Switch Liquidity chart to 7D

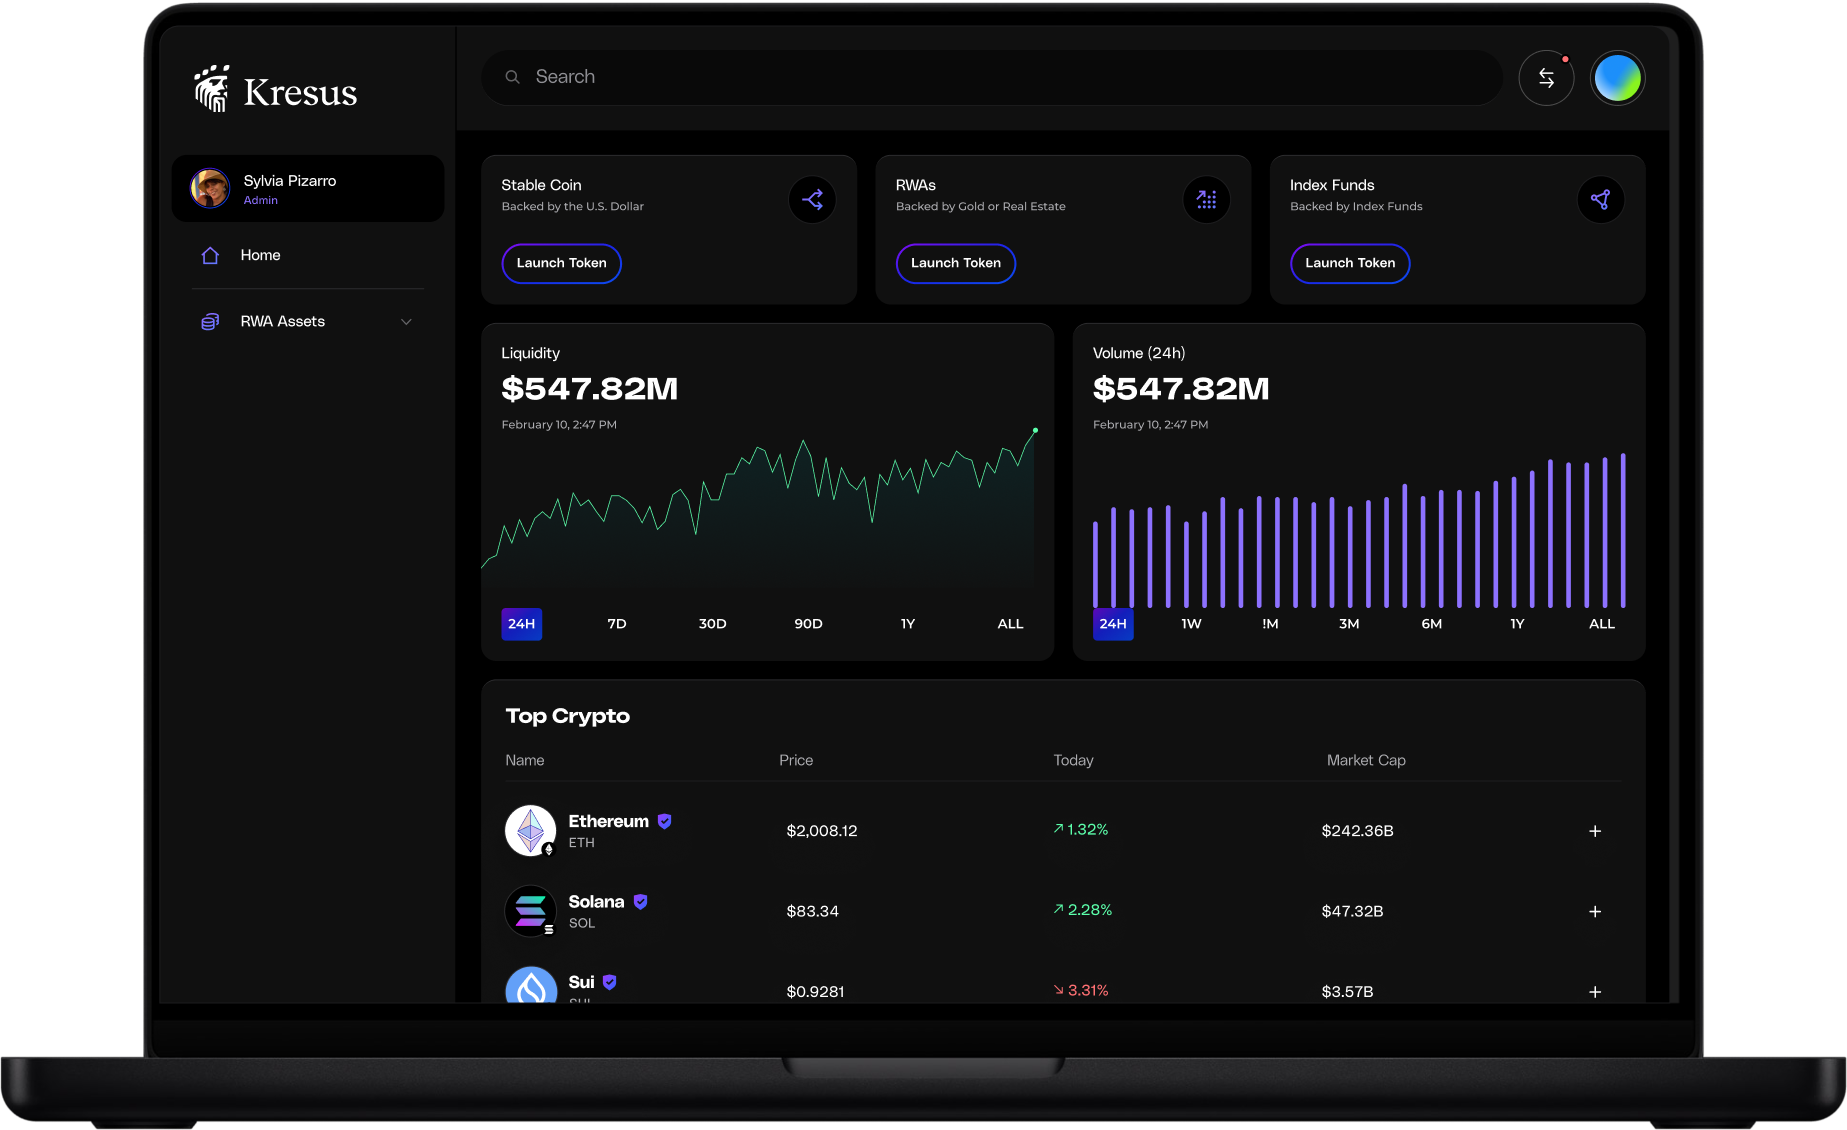pos(616,623)
